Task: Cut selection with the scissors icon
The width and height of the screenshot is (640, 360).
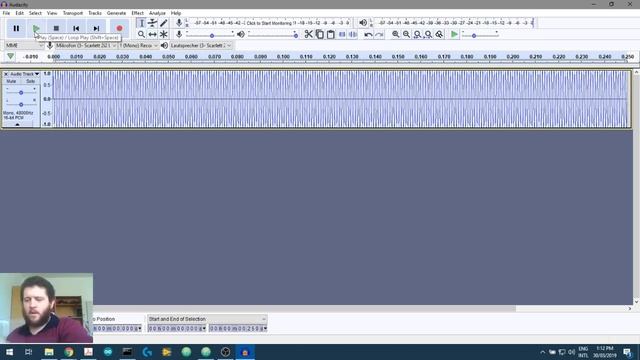Action: click(x=309, y=34)
